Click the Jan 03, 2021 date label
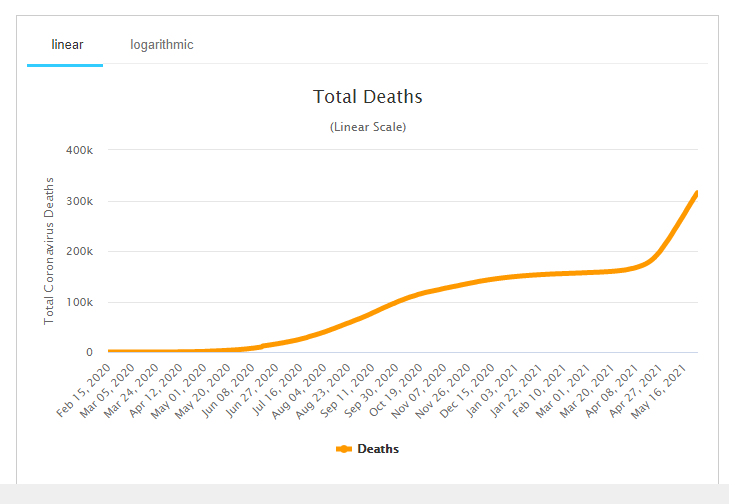 (x=494, y=389)
